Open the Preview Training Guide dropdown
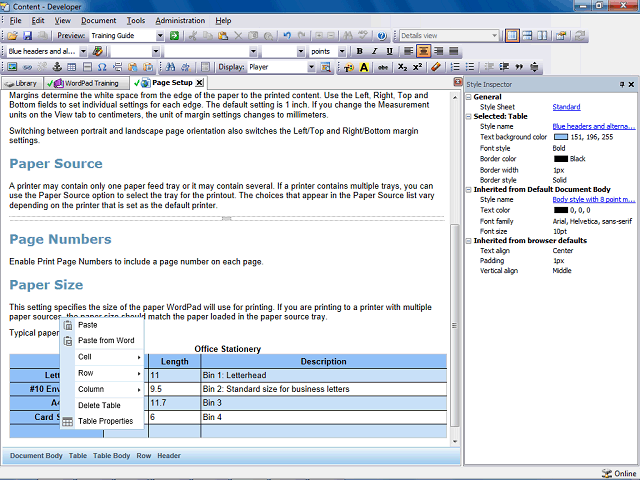This screenshot has height=480, width=640. [160, 36]
